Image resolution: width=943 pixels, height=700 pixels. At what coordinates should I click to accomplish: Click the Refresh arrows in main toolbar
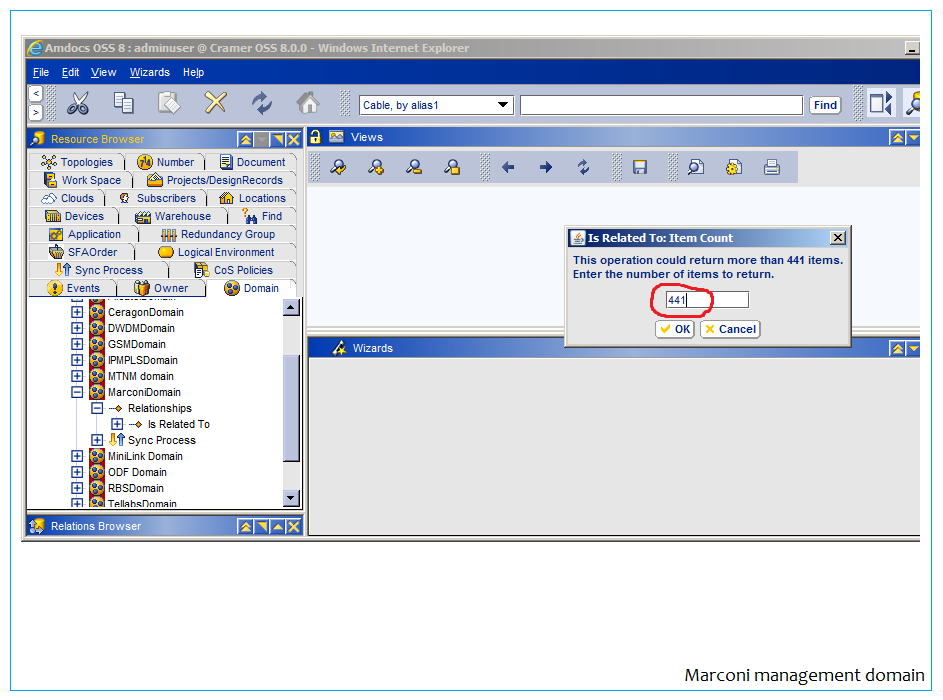(x=262, y=103)
